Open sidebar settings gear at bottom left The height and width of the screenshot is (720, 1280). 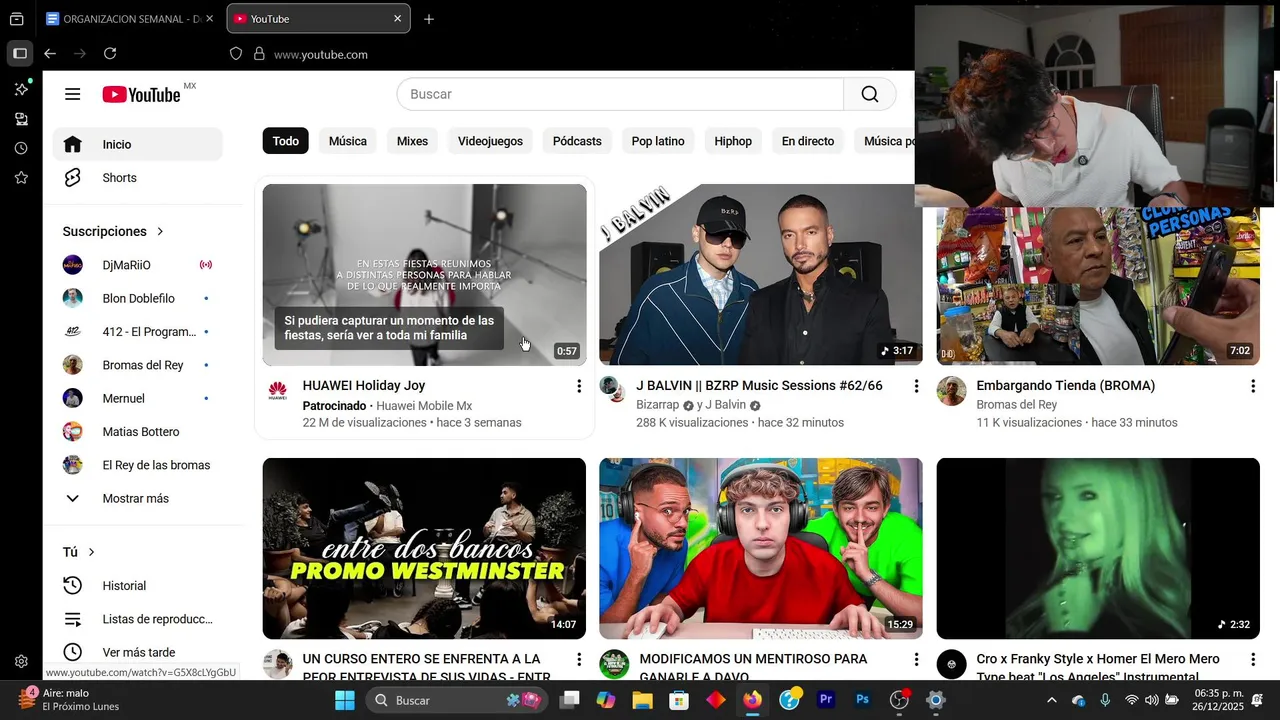click(21, 661)
